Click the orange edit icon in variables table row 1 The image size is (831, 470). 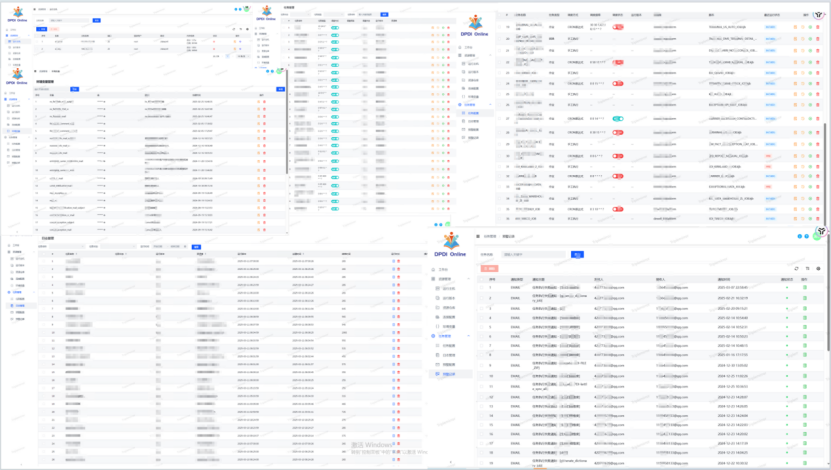click(259, 102)
